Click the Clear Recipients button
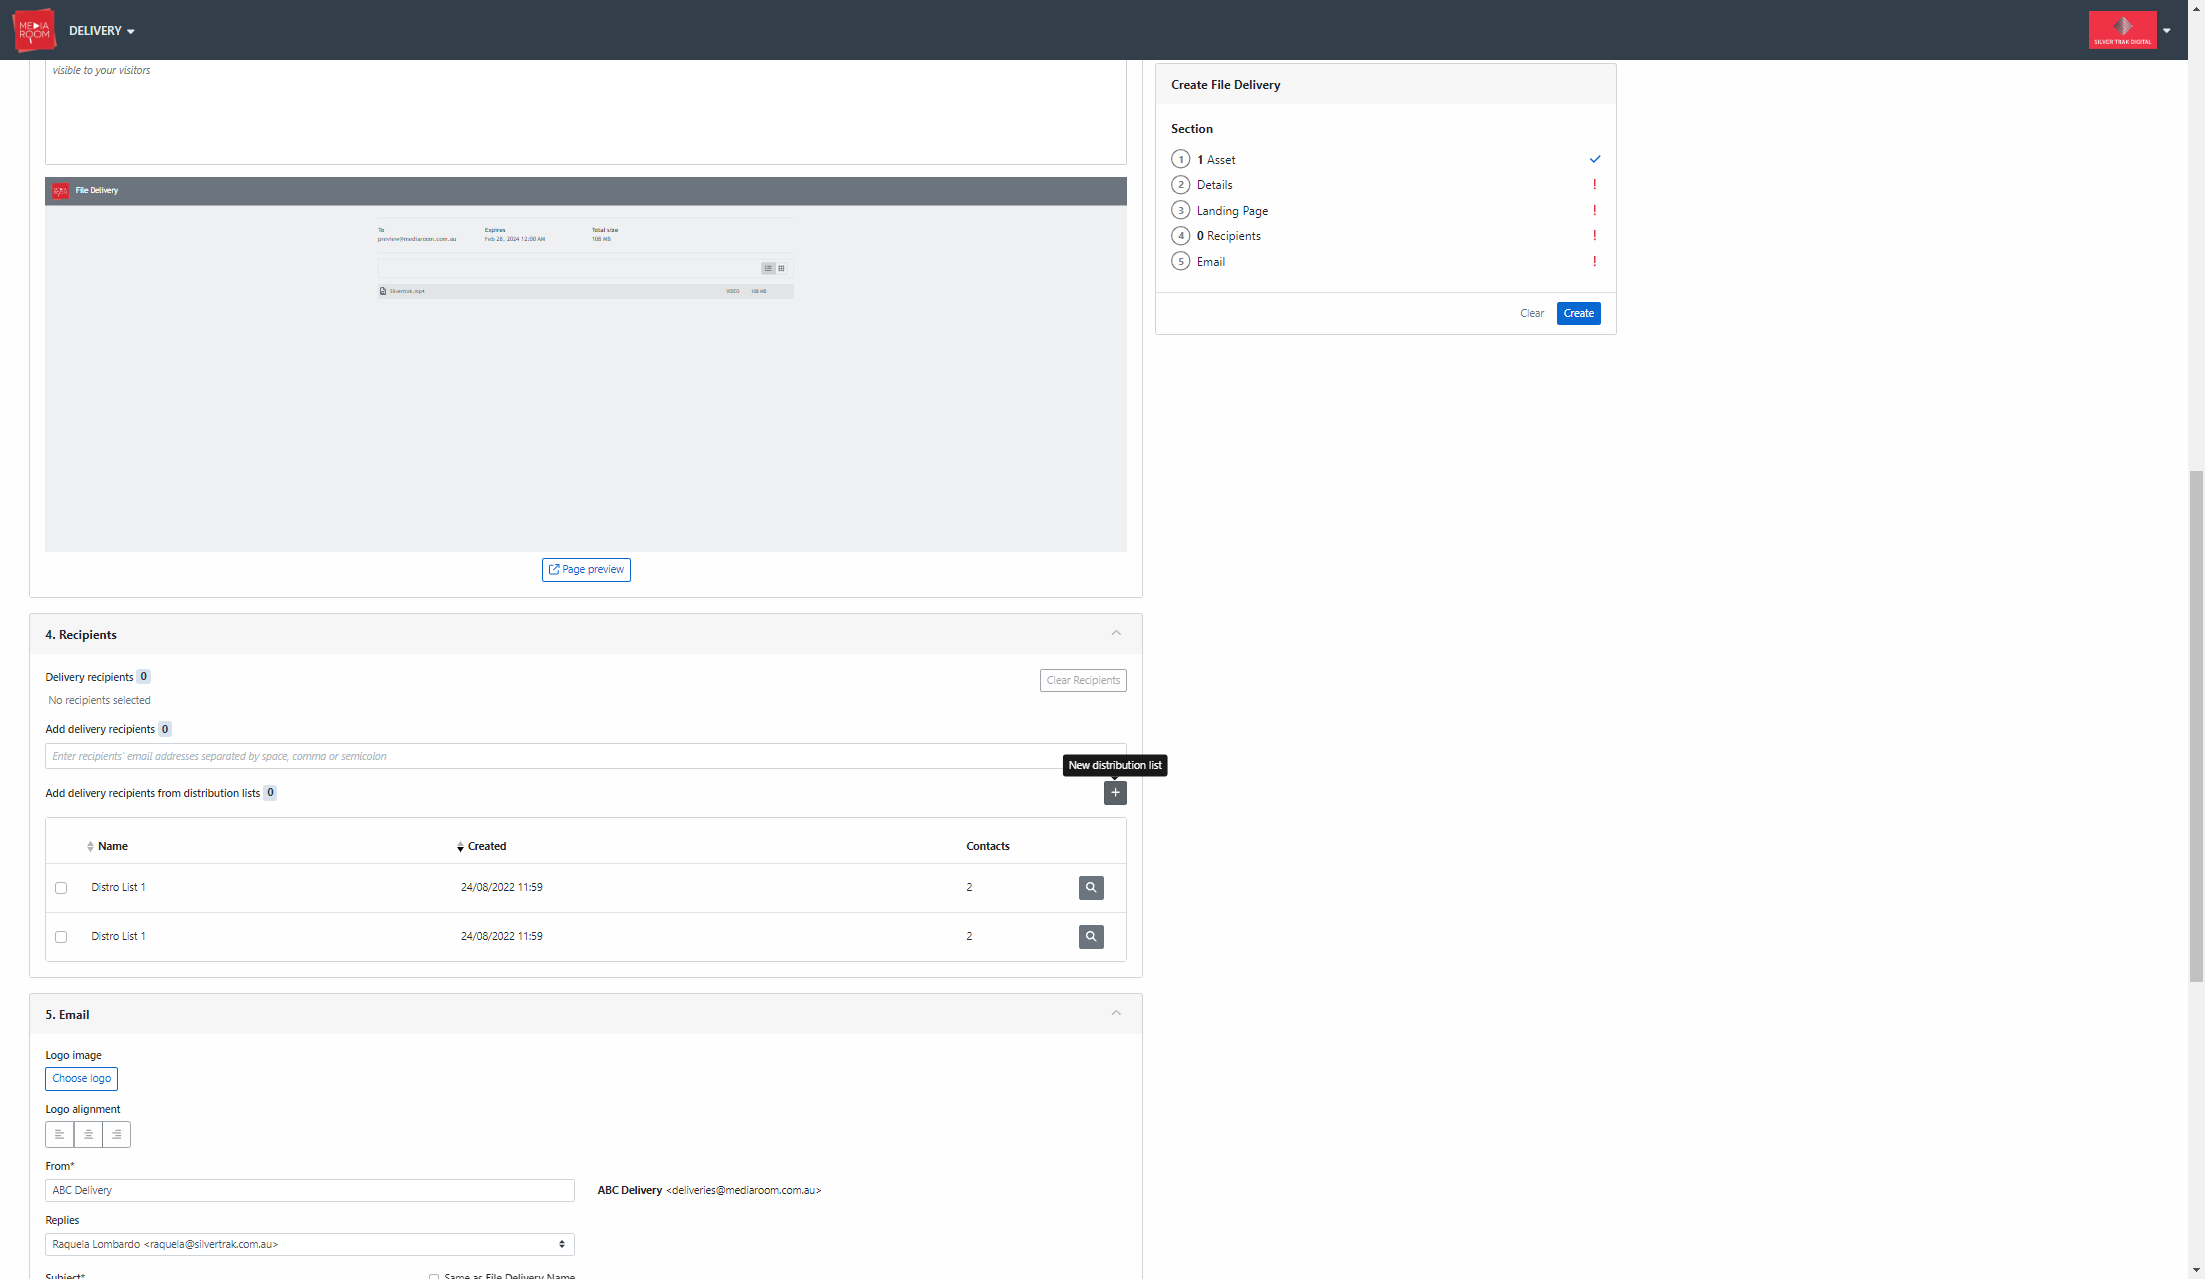Image resolution: width=2205 pixels, height=1279 pixels. [1083, 681]
